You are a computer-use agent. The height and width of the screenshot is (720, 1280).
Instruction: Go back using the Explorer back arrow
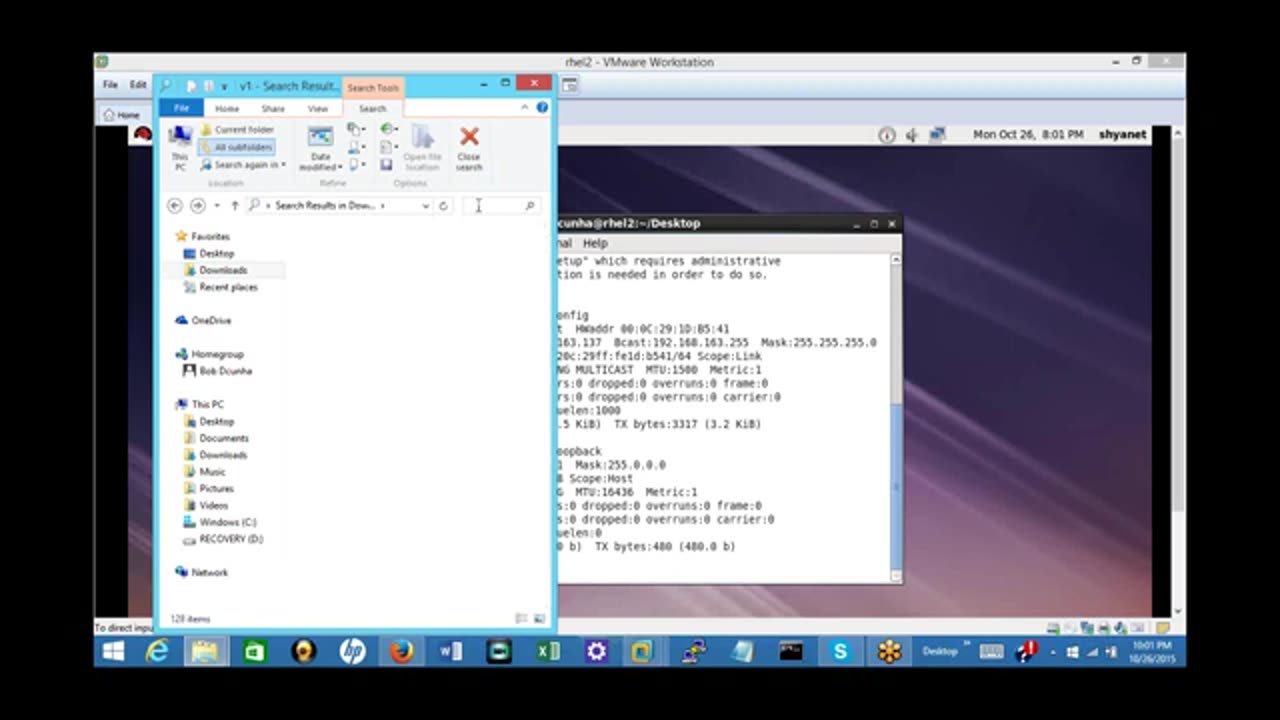(174, 205)
